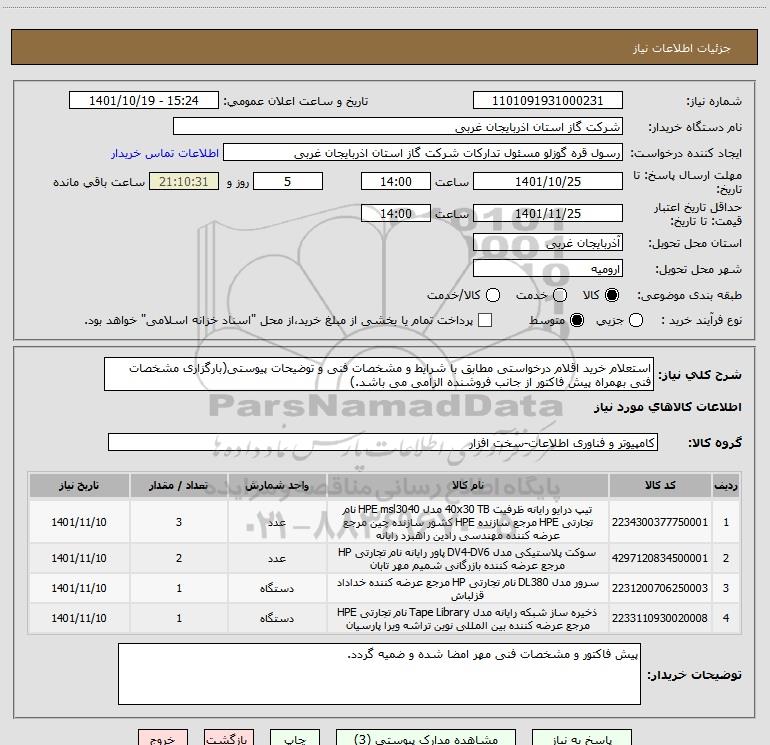Click response deadline date 1401/10/25
The image size is (770, 745).
pyautogui.click(x=548, y=181)
